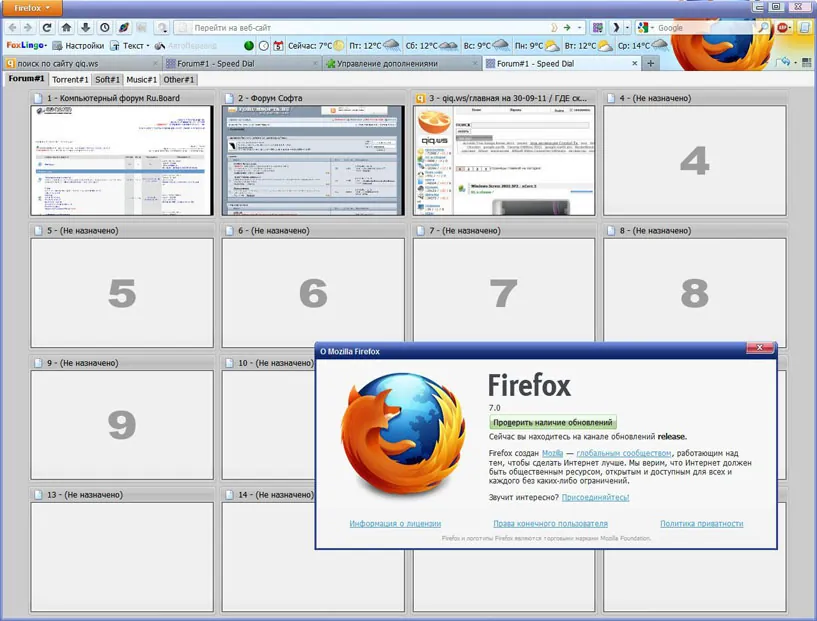Expand the undo closed tab dropdown arrow
The width and height of the screenshot is (817, 621).
coord(795,63)
